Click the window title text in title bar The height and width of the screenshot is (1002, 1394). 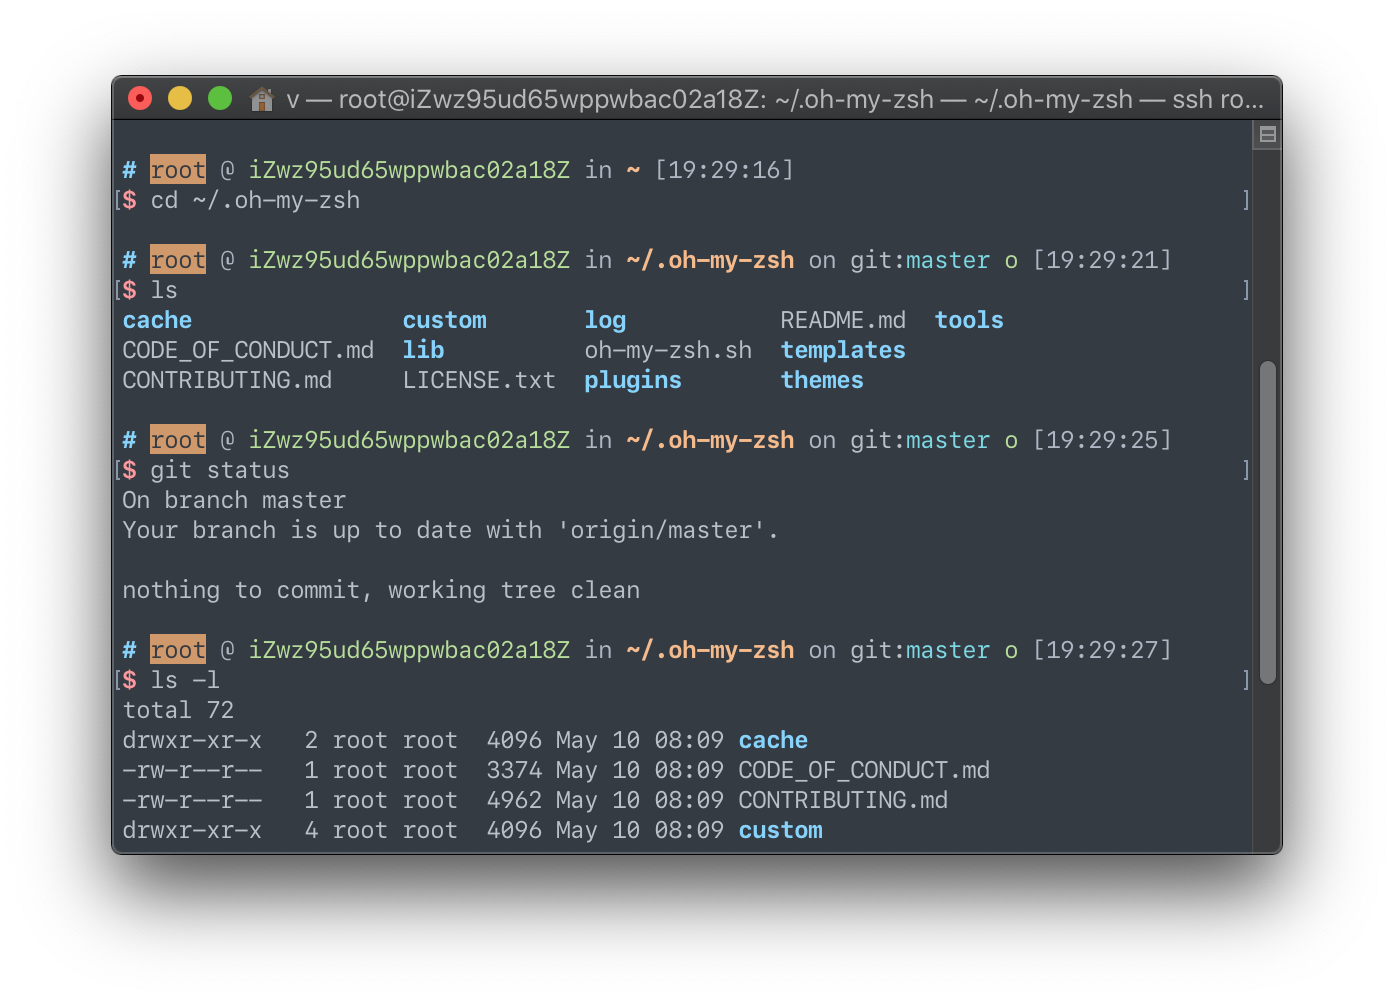(x=775, y=99)
